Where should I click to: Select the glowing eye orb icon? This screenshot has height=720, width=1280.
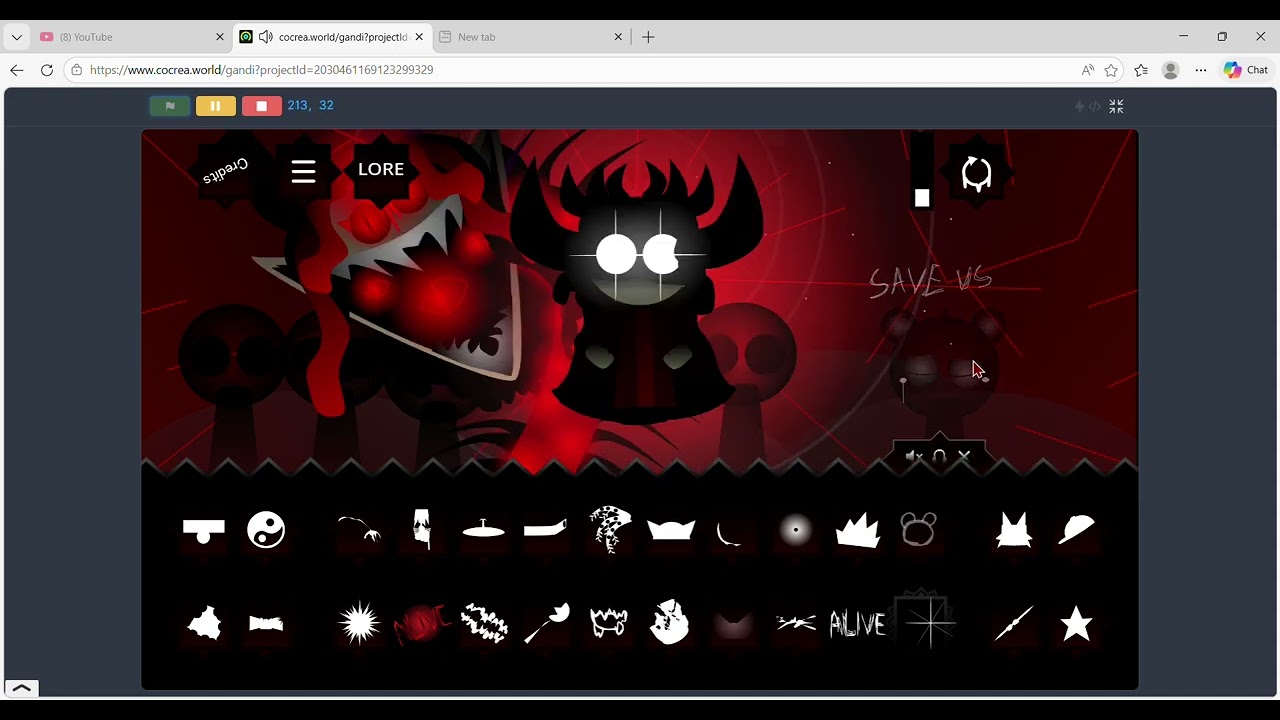tap(796, 530)
